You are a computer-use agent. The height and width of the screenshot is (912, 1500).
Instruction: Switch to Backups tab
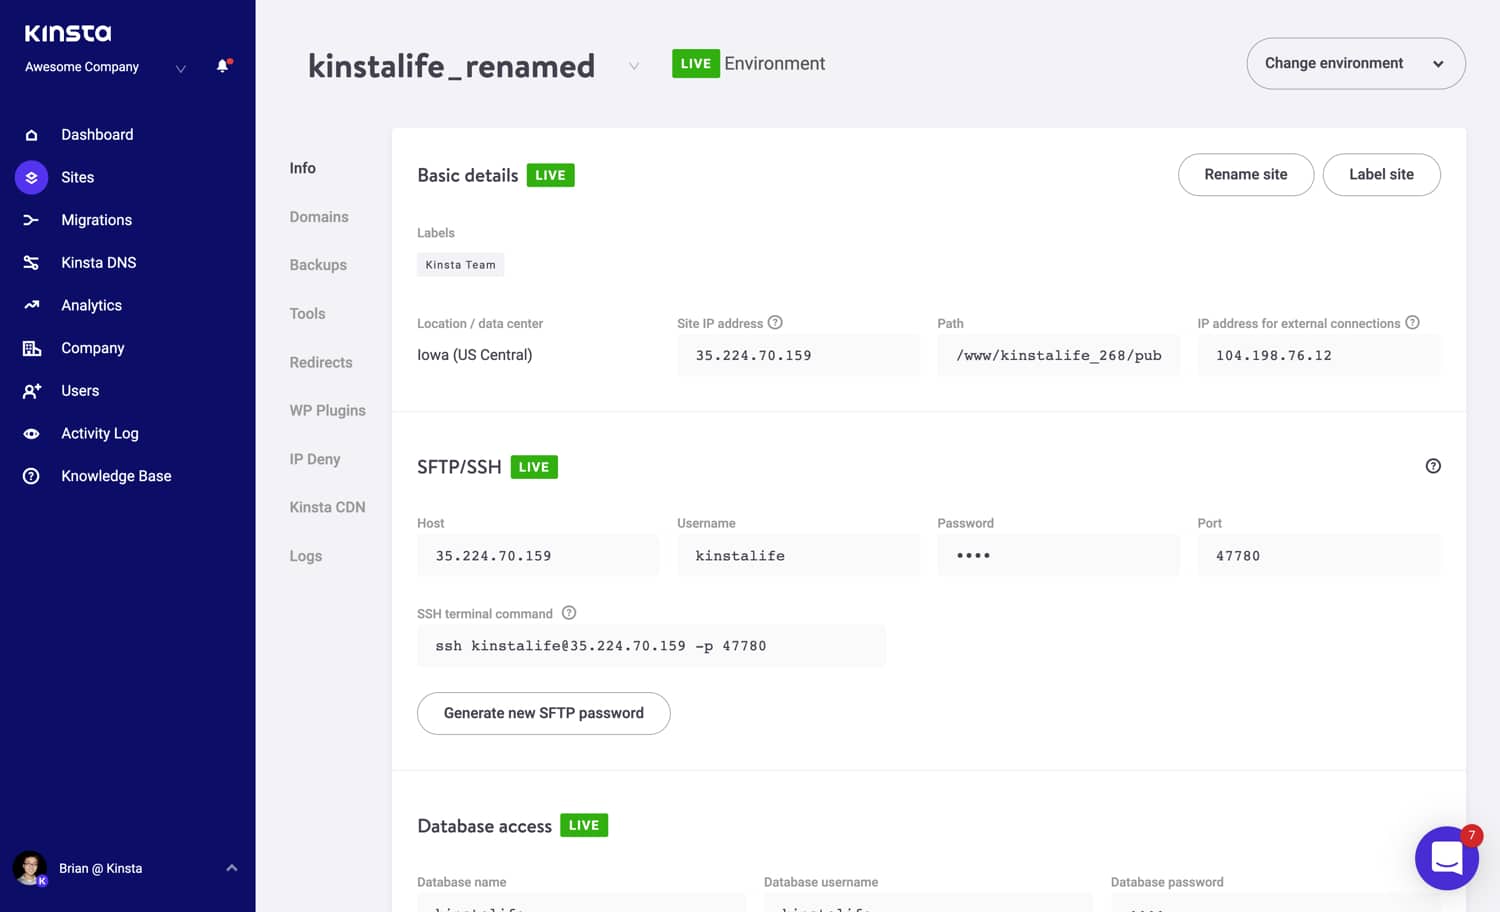[318, 265]
